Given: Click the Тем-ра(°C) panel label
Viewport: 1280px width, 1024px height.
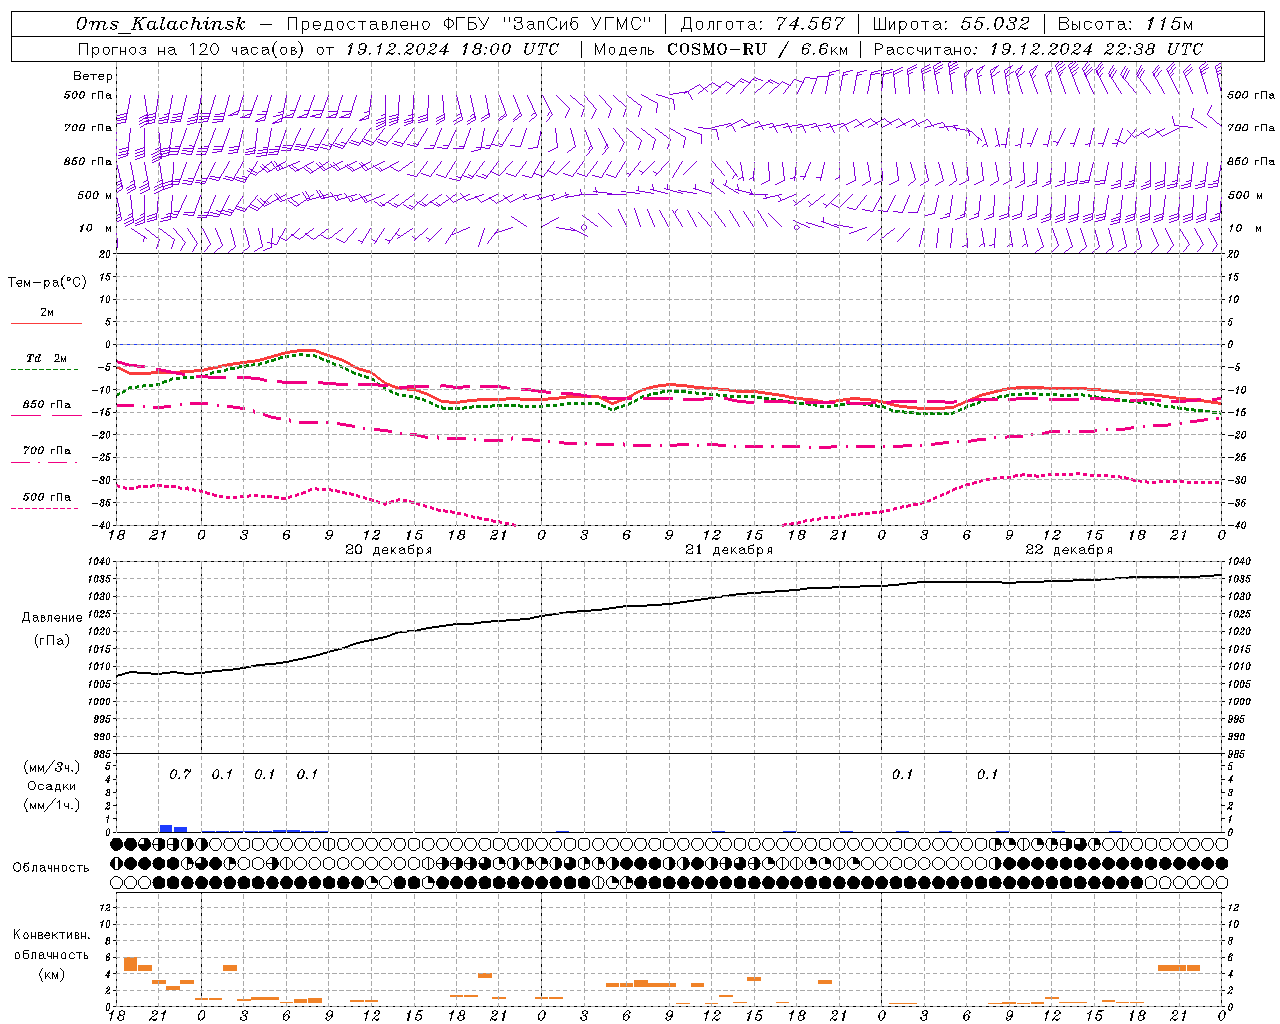Looking at the screenshot, I should (47, 283).
